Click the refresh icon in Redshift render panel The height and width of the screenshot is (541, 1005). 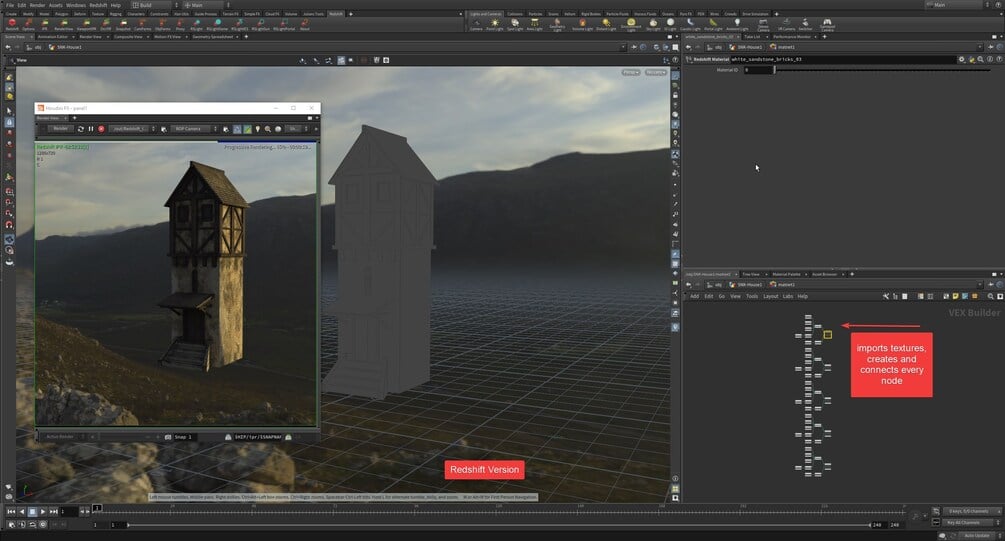pyautogui.click(x=81, y=129)
